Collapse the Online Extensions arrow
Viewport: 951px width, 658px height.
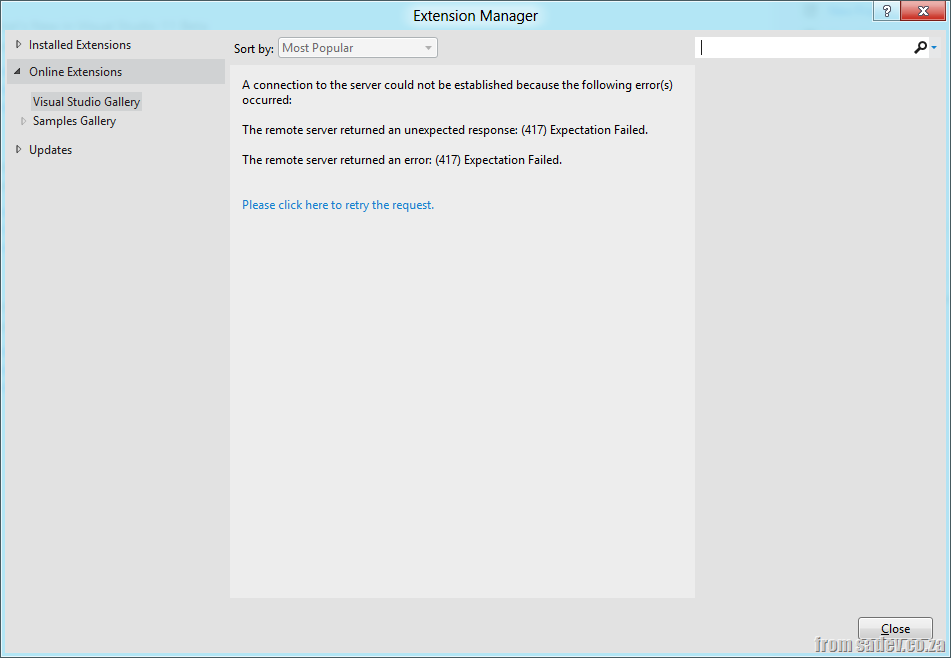pos(18,72)
